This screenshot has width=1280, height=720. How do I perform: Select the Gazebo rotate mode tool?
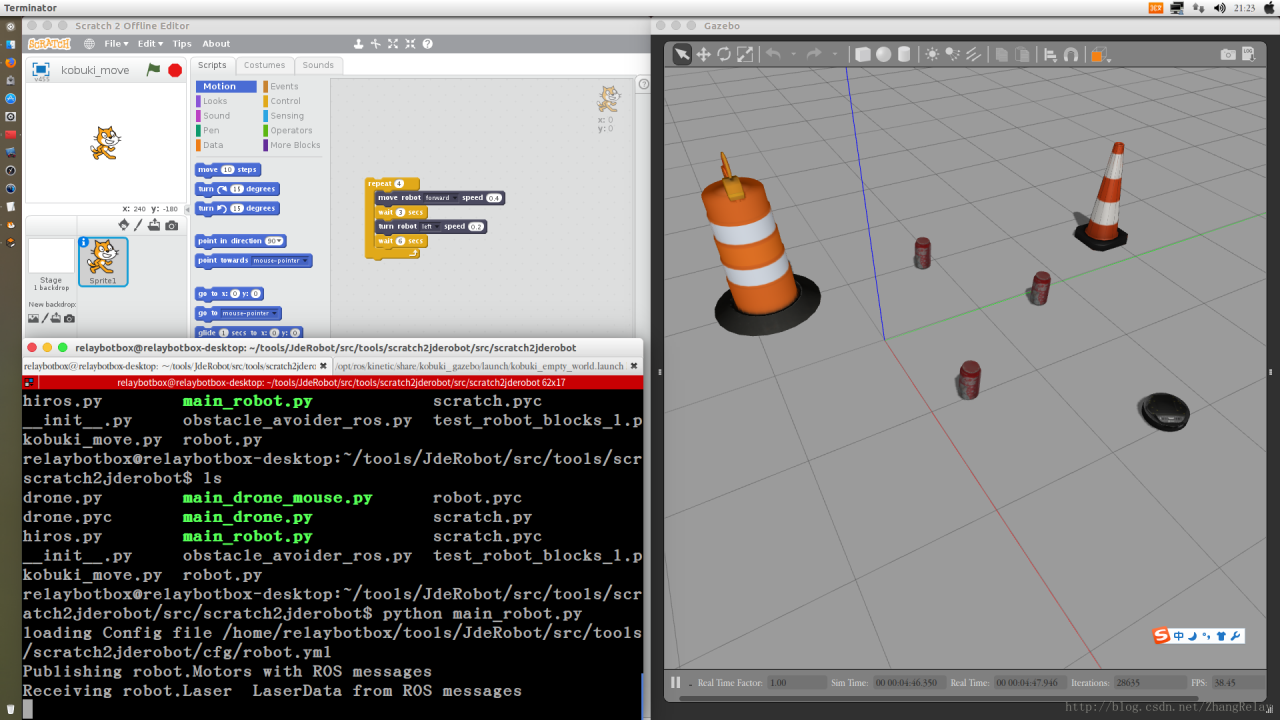point(724,54)
